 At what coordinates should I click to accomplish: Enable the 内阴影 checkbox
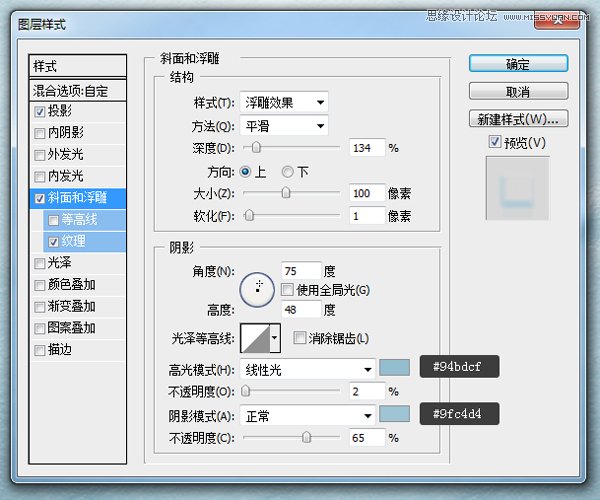40,133
